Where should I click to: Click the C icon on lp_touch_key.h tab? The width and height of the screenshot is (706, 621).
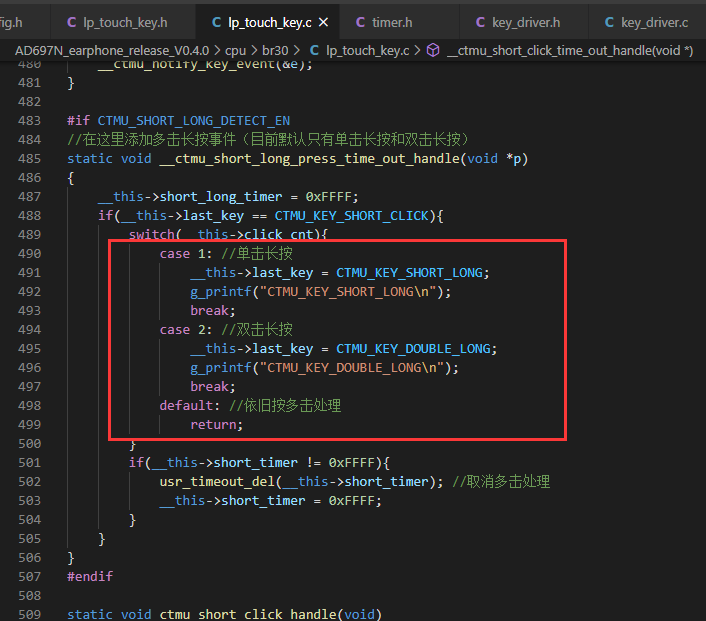pyautogui.click(x=71, y=22)
